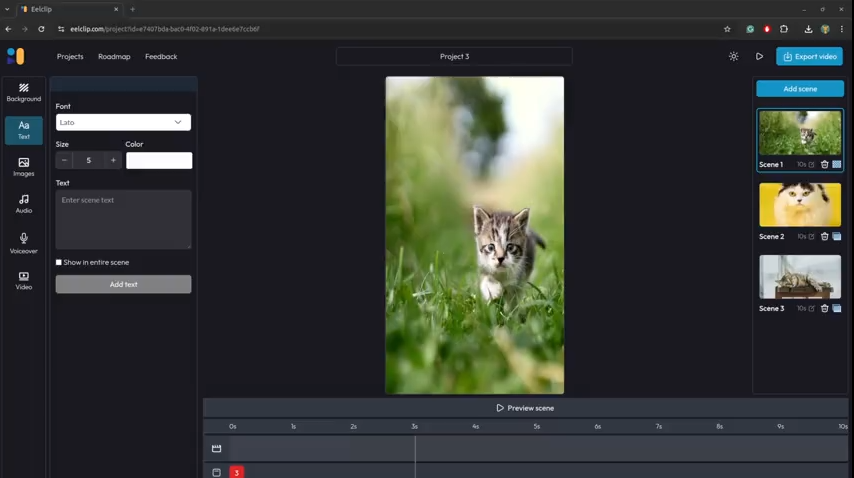Increase font size with plus button
This screenshot has height=478, width=854.
pyautogui.click(x=113, y=160)
